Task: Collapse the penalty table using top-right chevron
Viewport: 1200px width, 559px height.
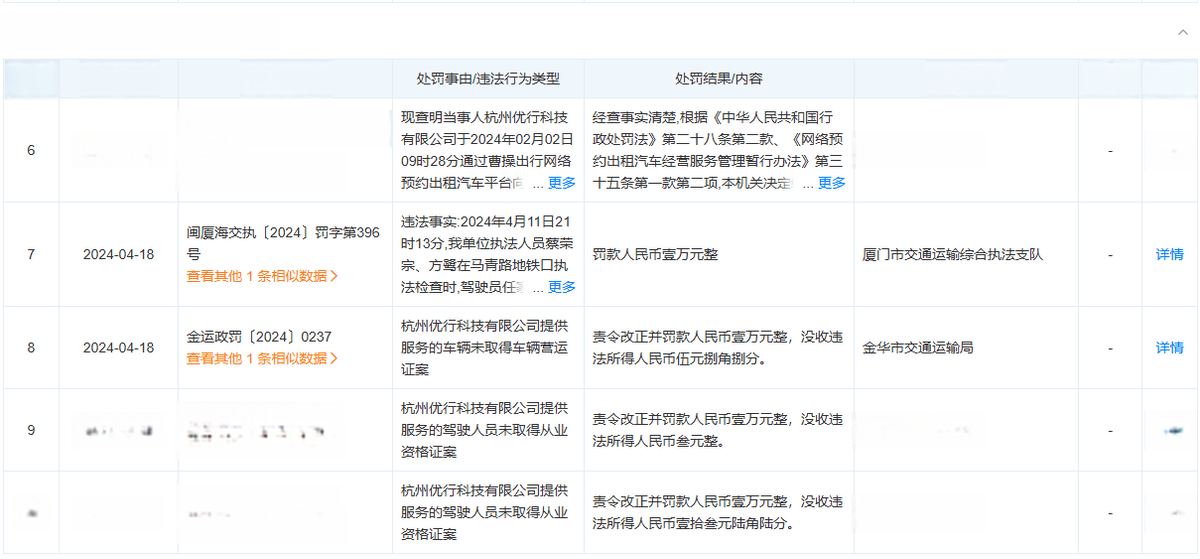Action: [x=1183, y=32]
